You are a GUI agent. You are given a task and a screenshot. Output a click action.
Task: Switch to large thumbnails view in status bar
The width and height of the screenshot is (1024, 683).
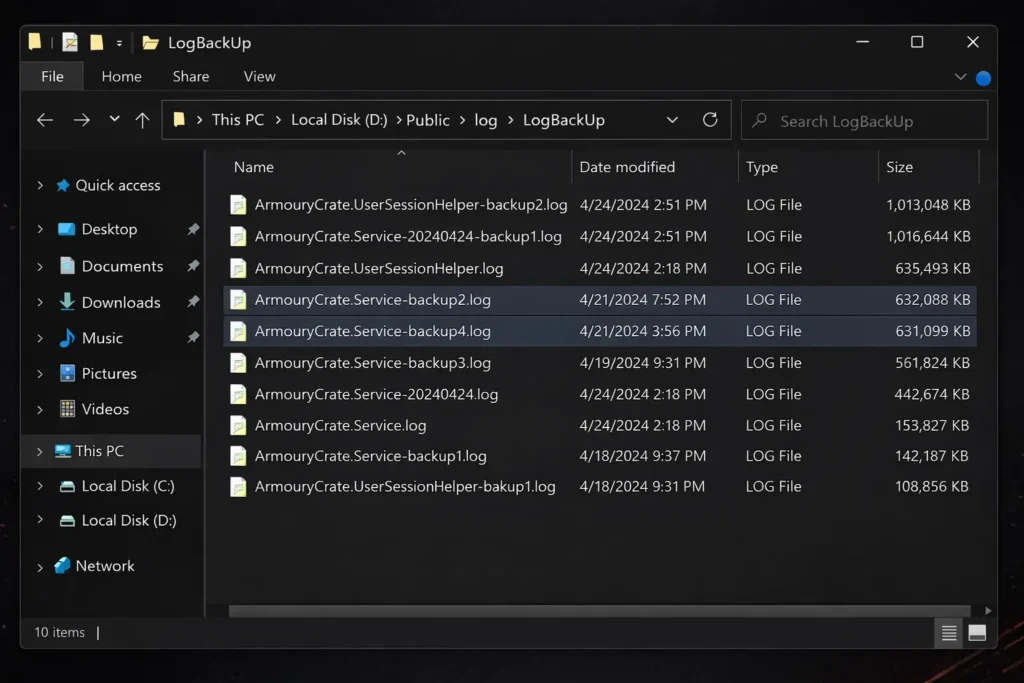tap(979, 632)
